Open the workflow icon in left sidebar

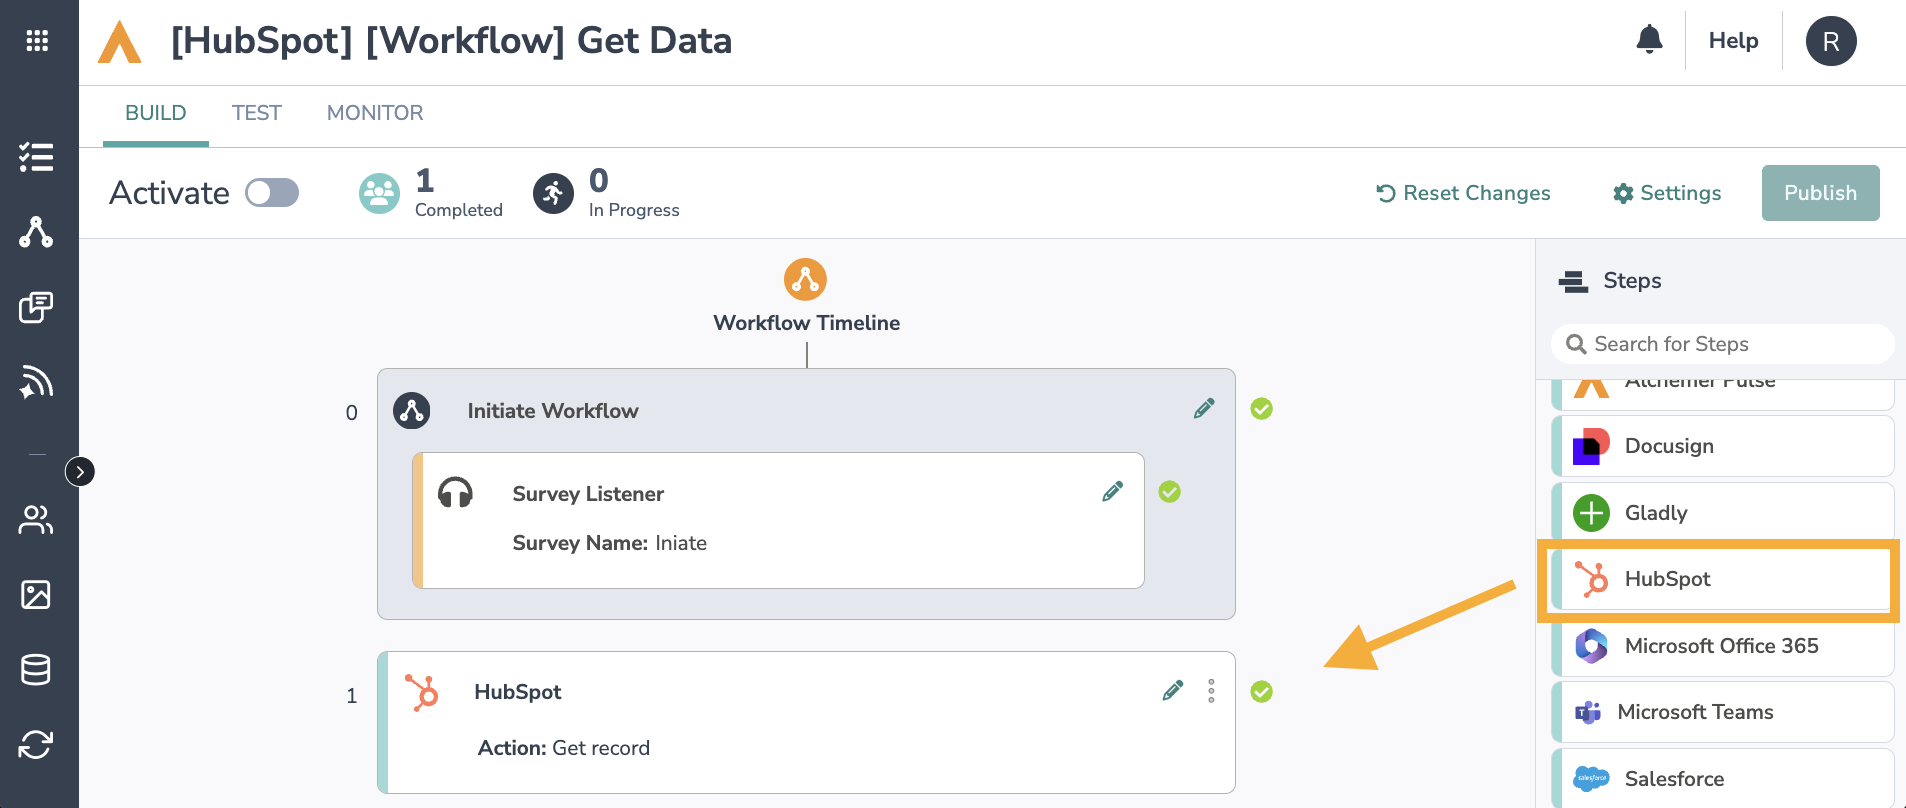[x=36, y=232]
